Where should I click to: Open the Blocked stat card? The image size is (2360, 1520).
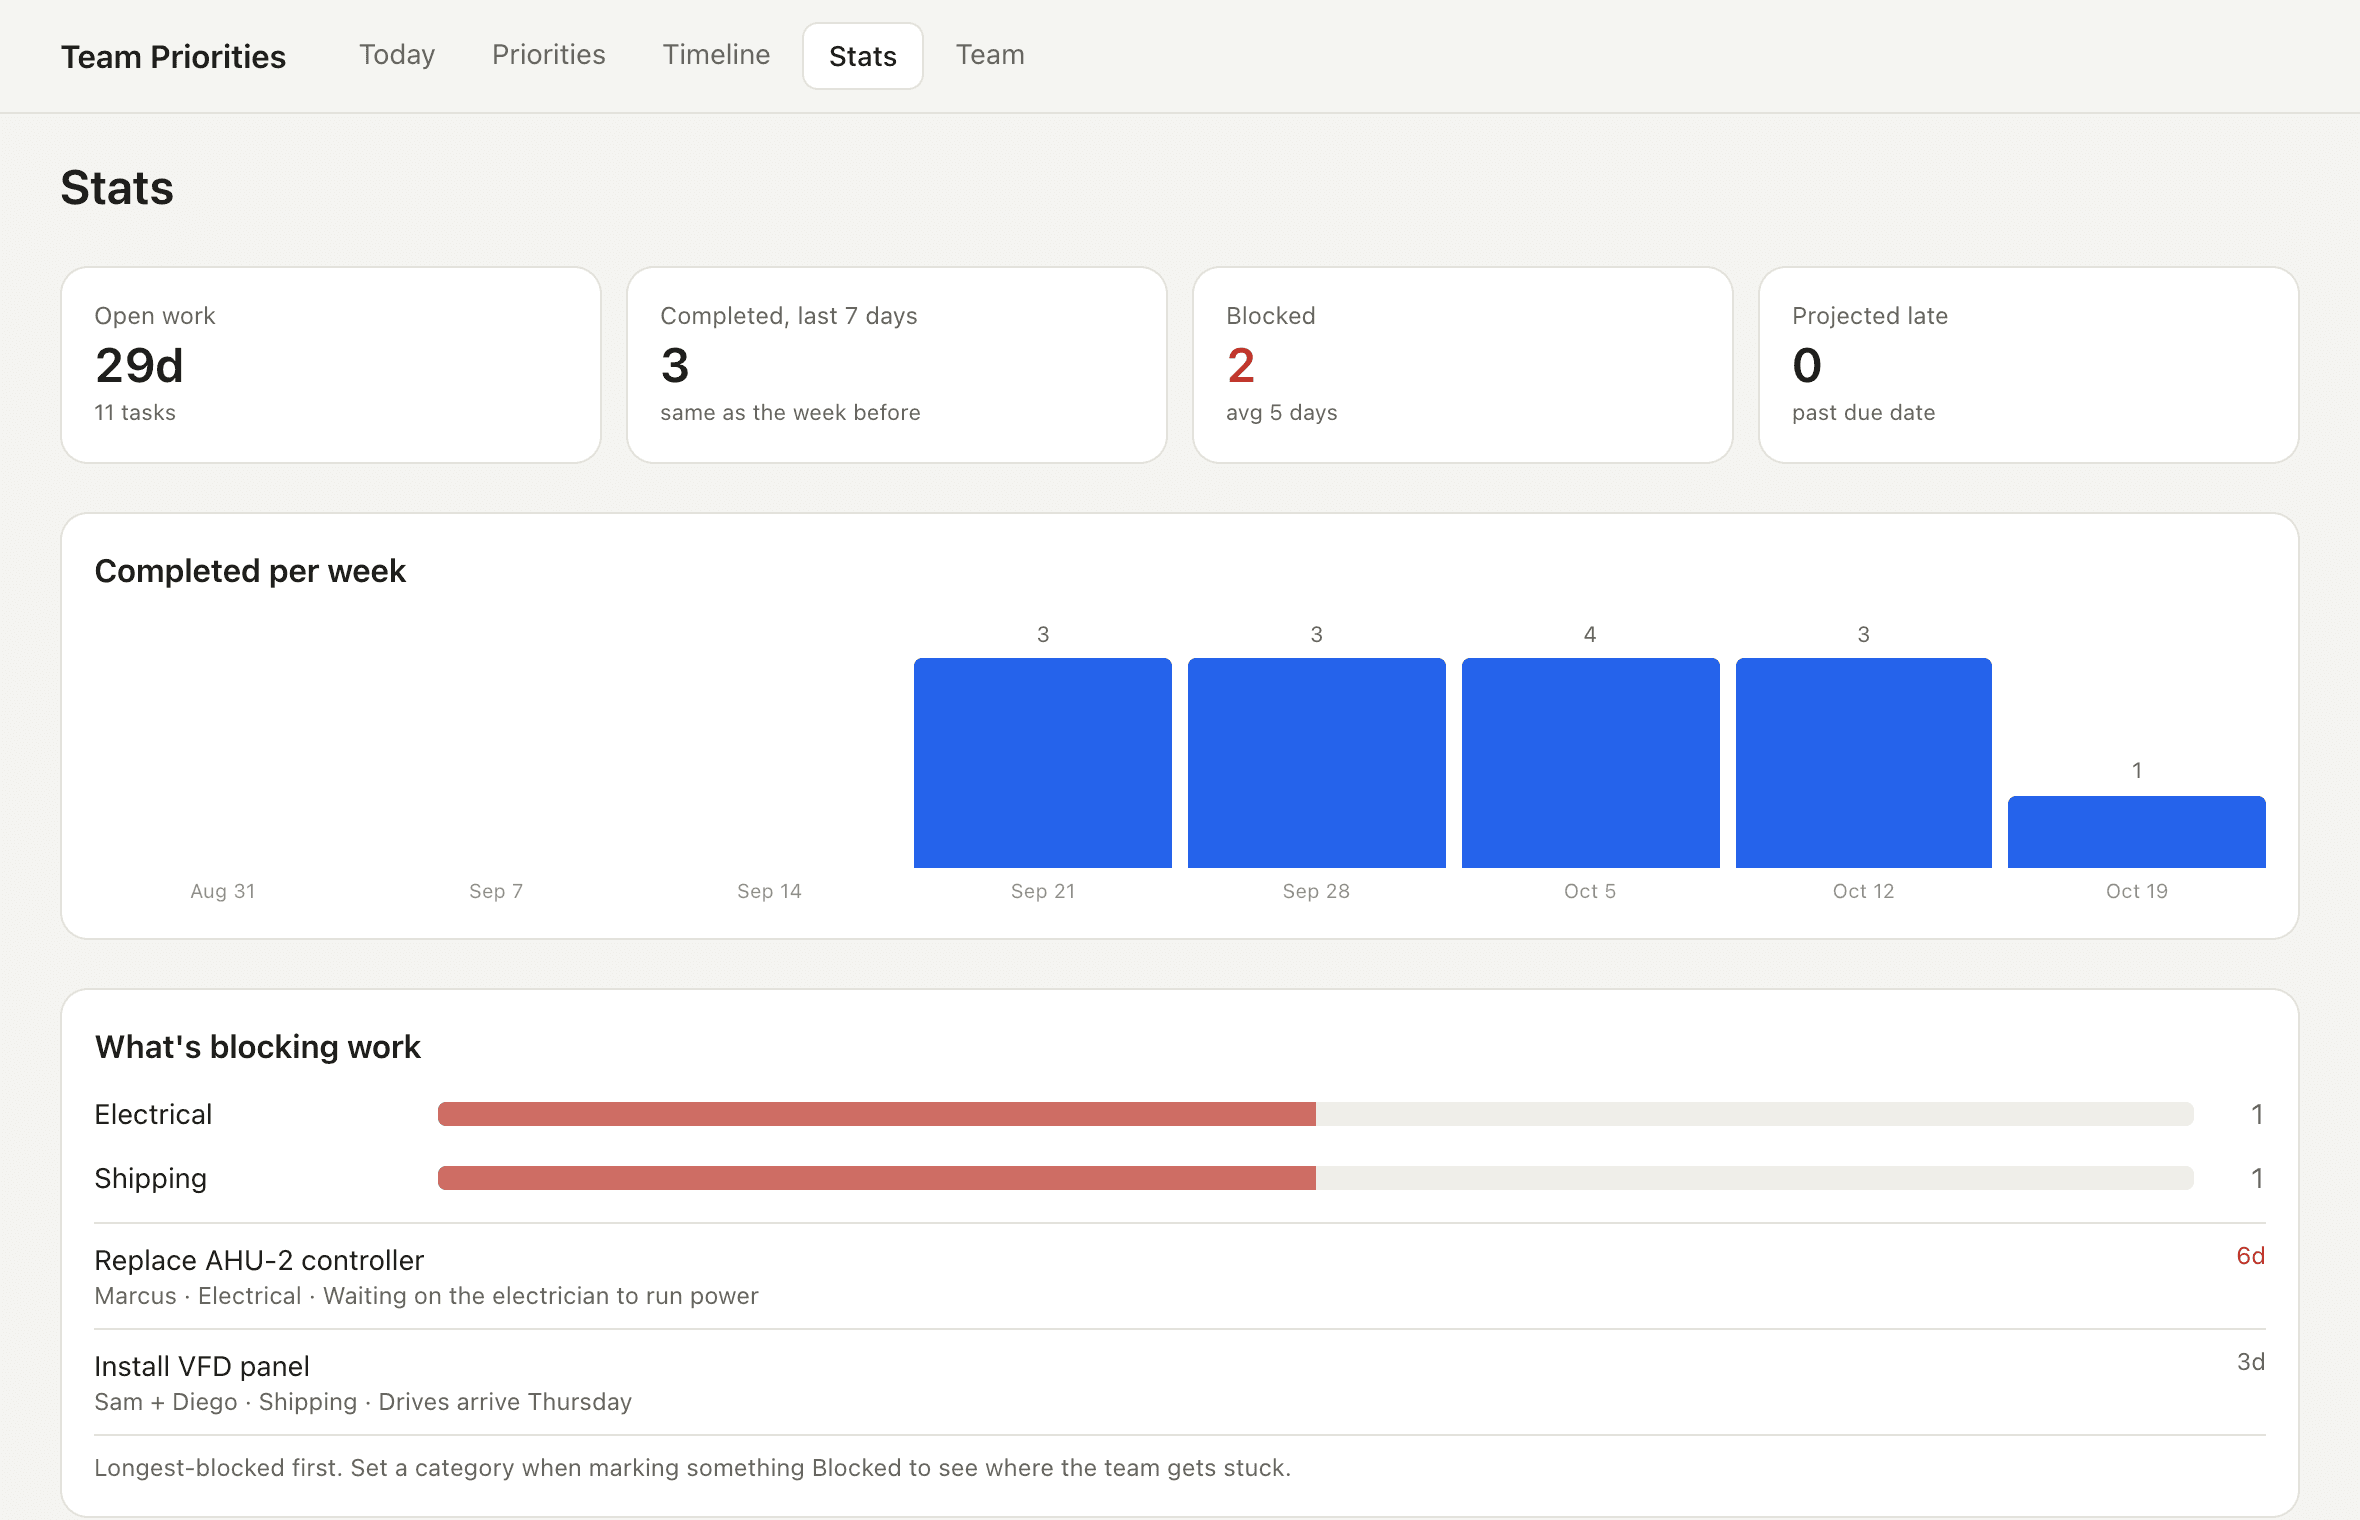1463,365
